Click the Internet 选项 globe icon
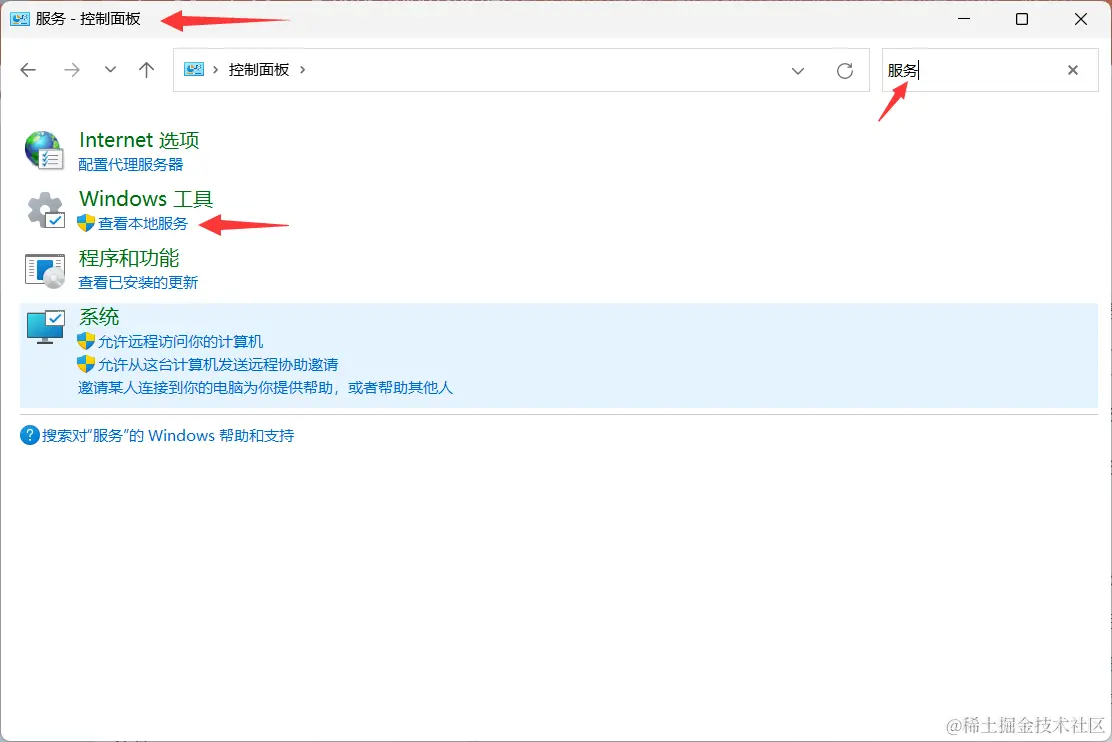The image size is (1112, 742). click(43, 150)
